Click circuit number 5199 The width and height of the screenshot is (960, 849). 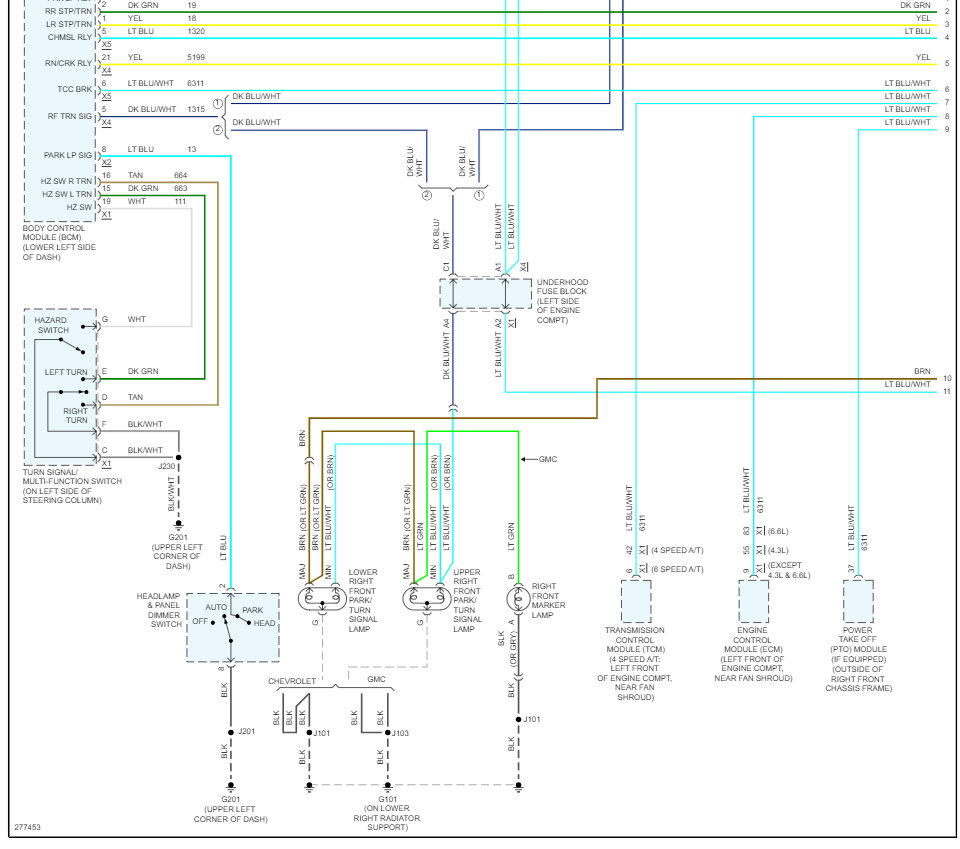tap(196, 58)
